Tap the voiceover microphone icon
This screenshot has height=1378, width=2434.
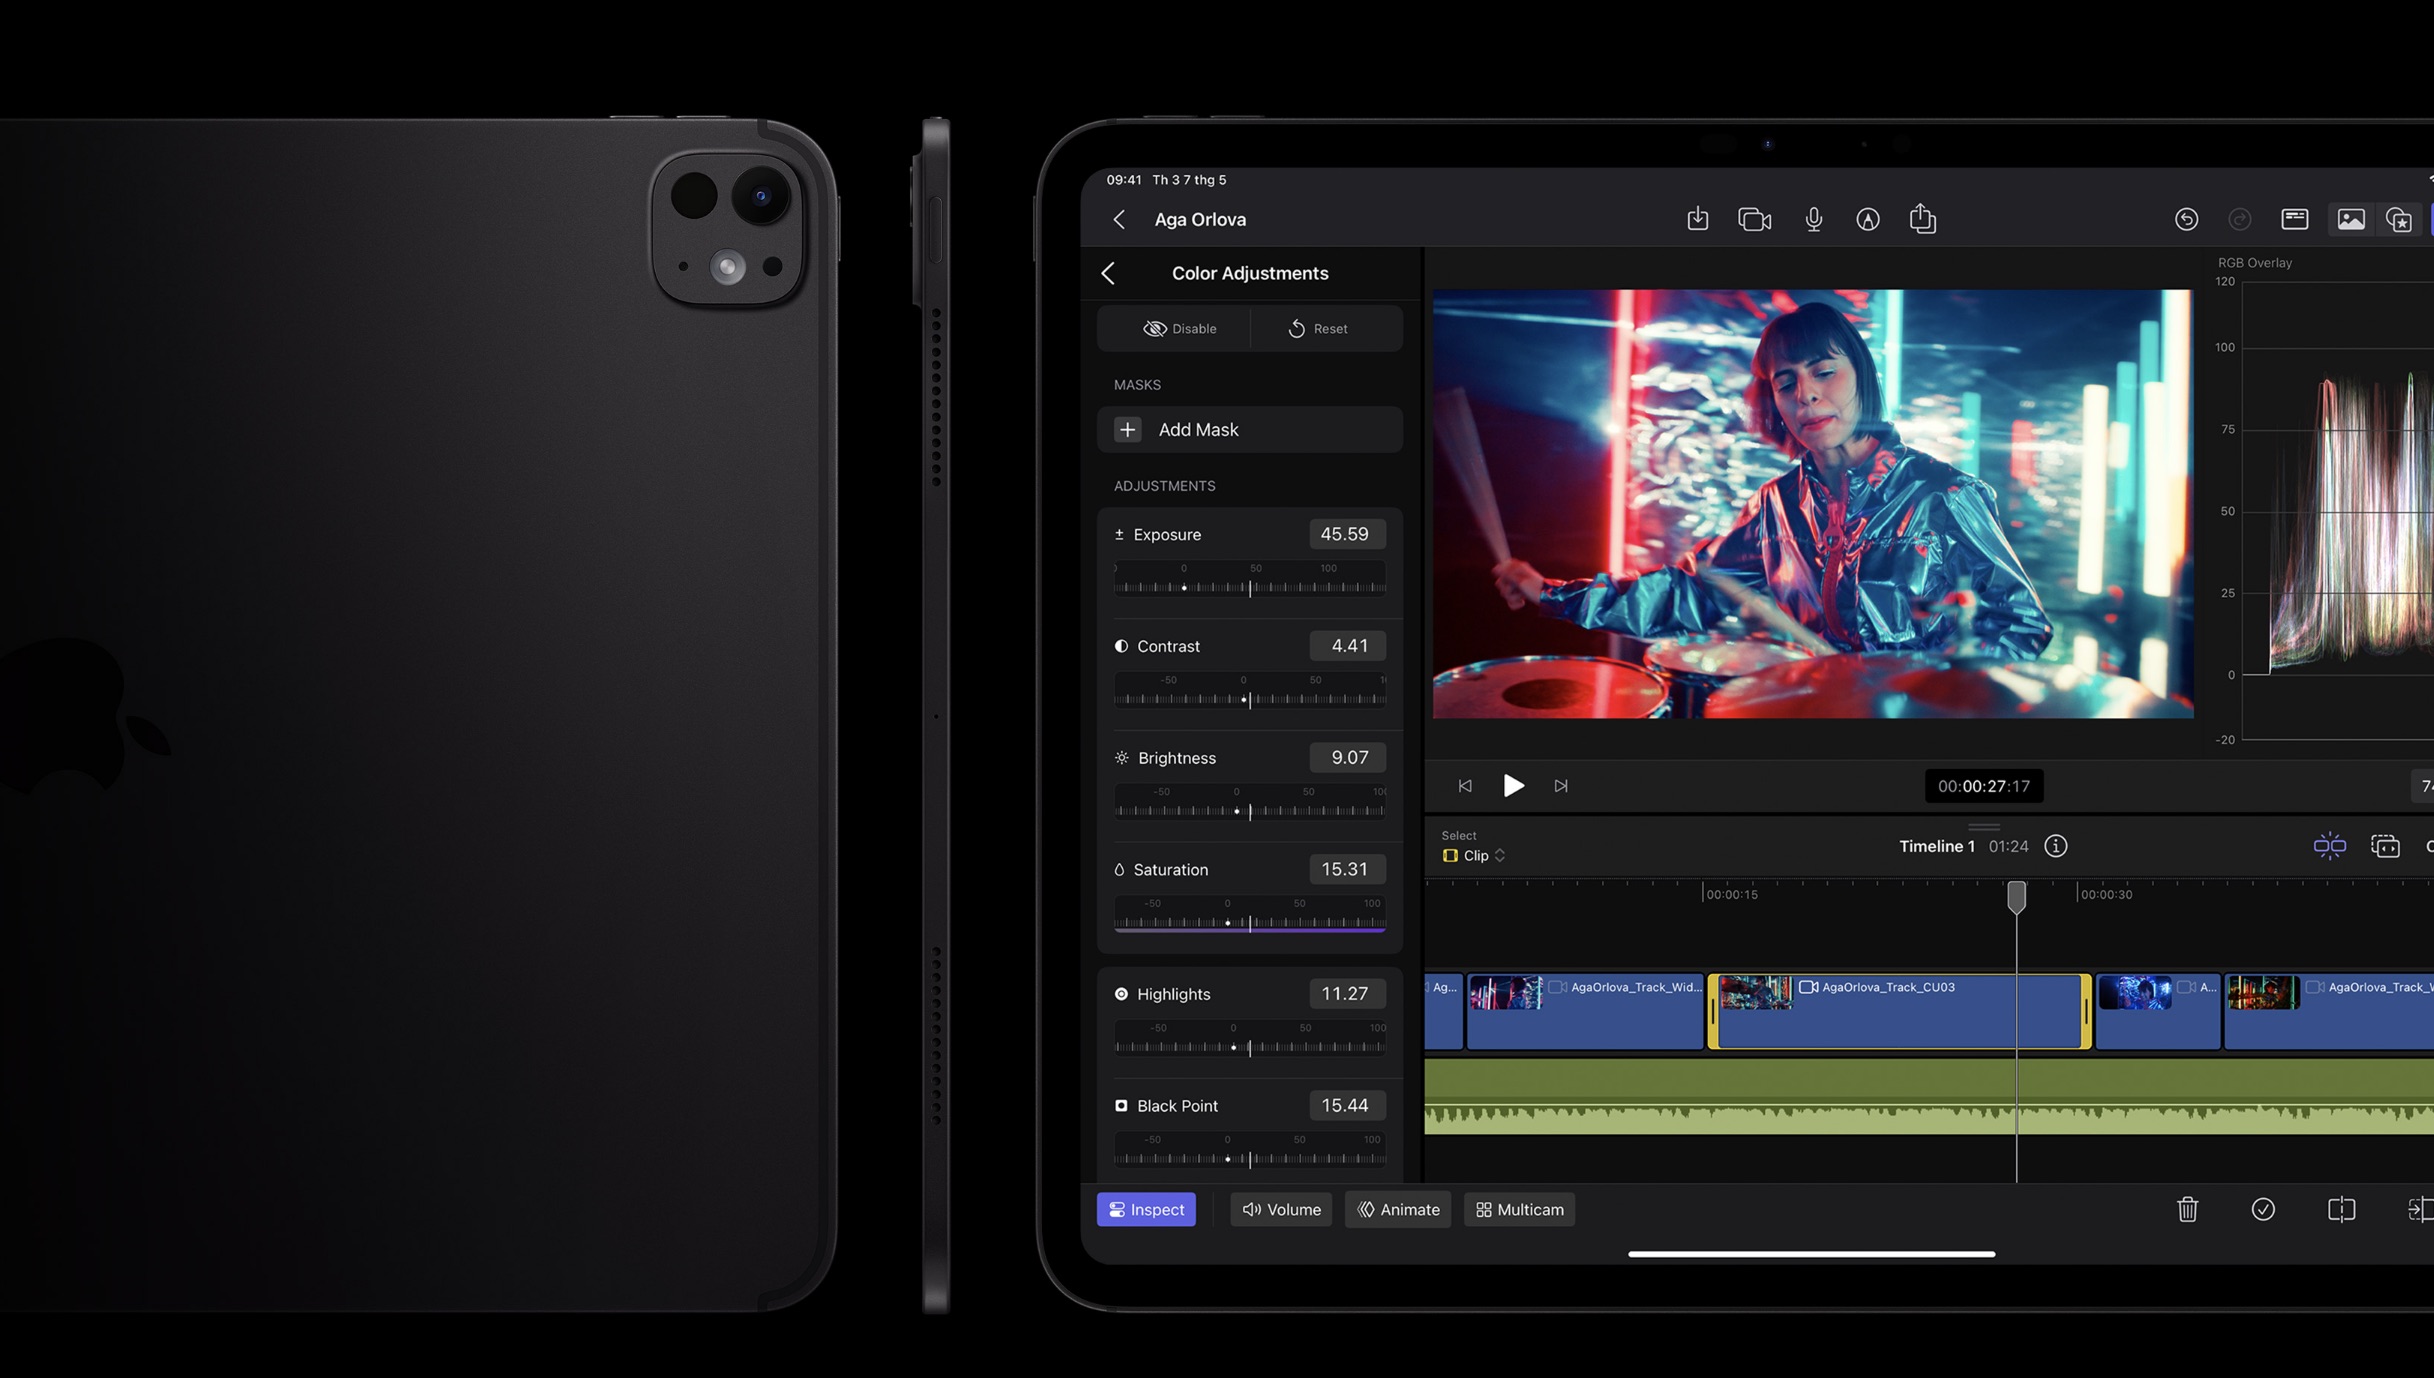coord(1813,219)
